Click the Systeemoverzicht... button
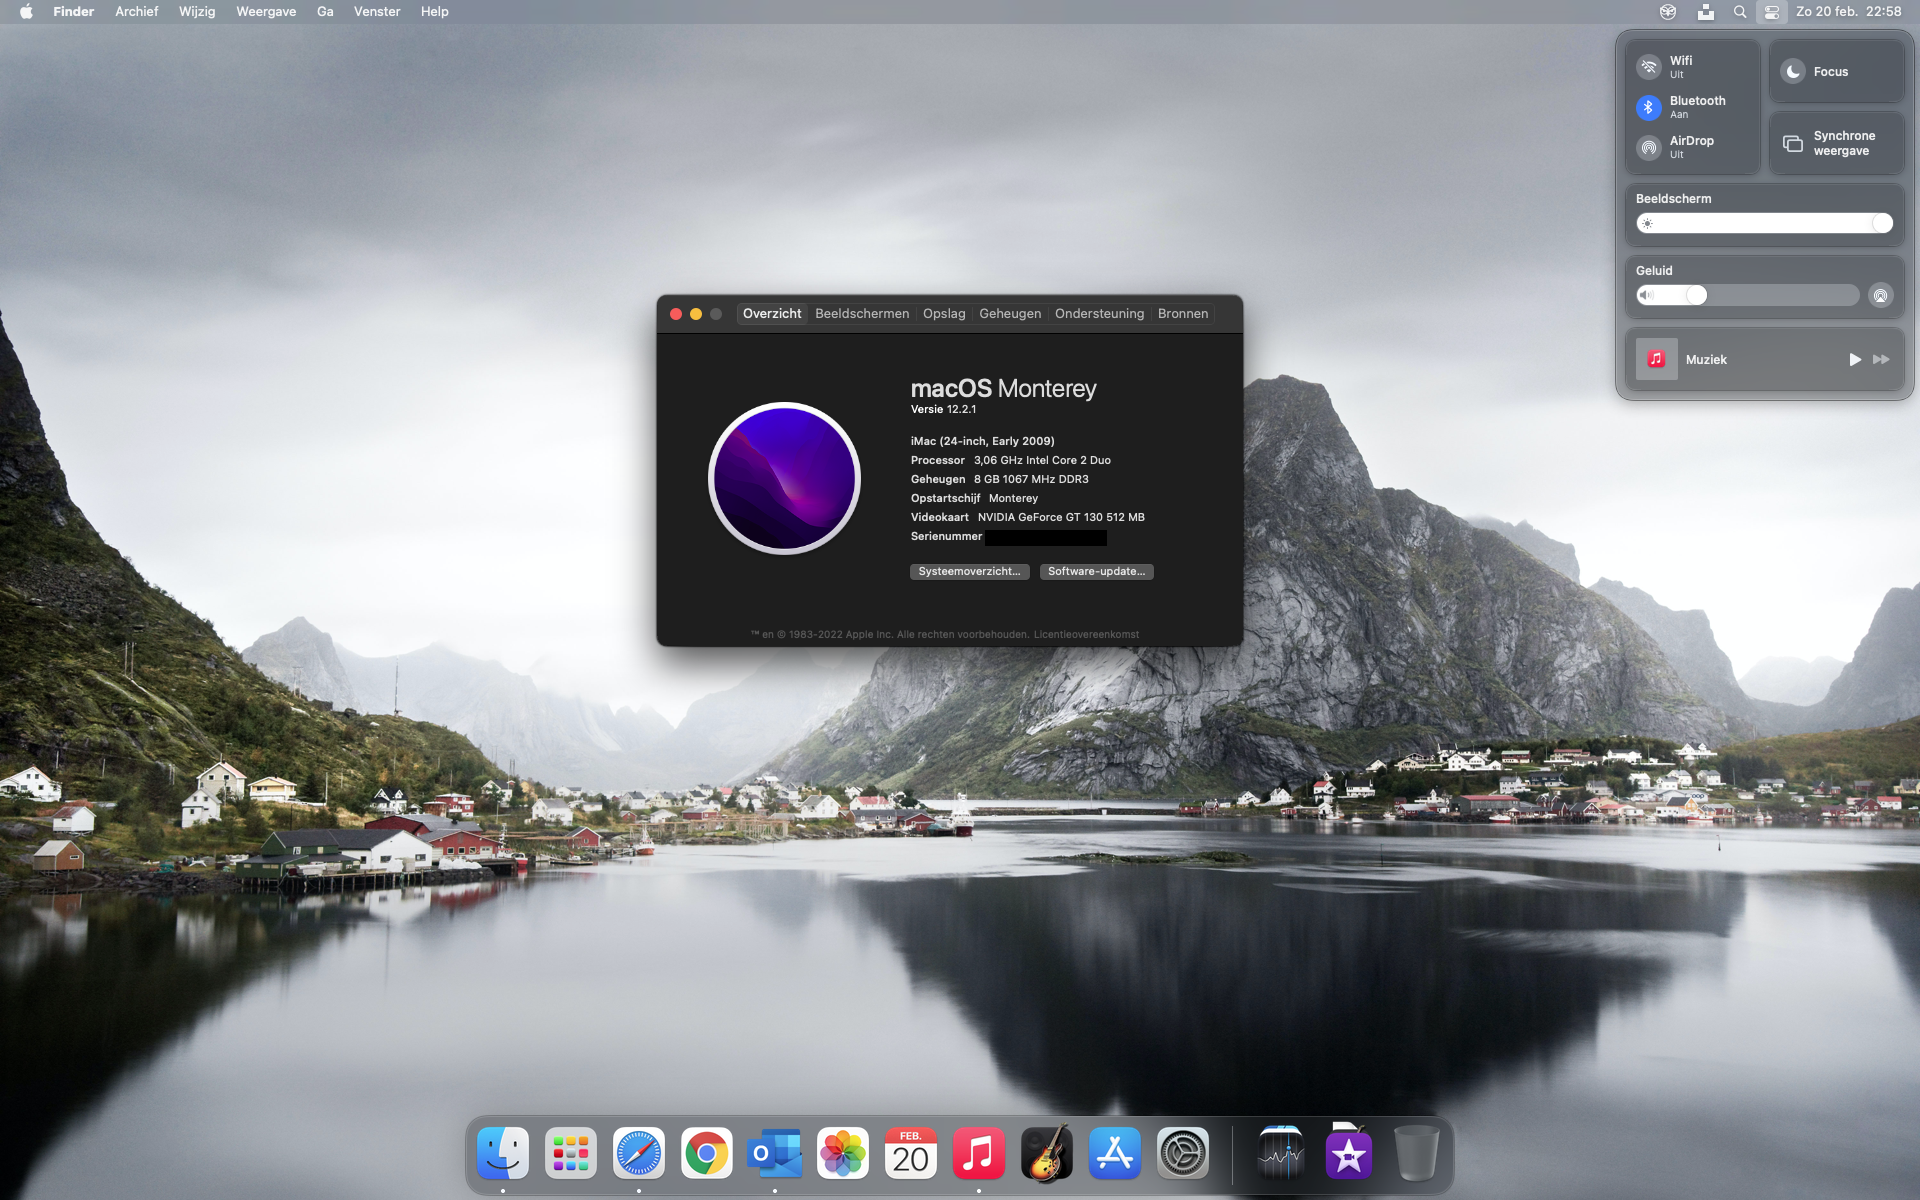The image size is (1920, 1200). tap(969, 572)
